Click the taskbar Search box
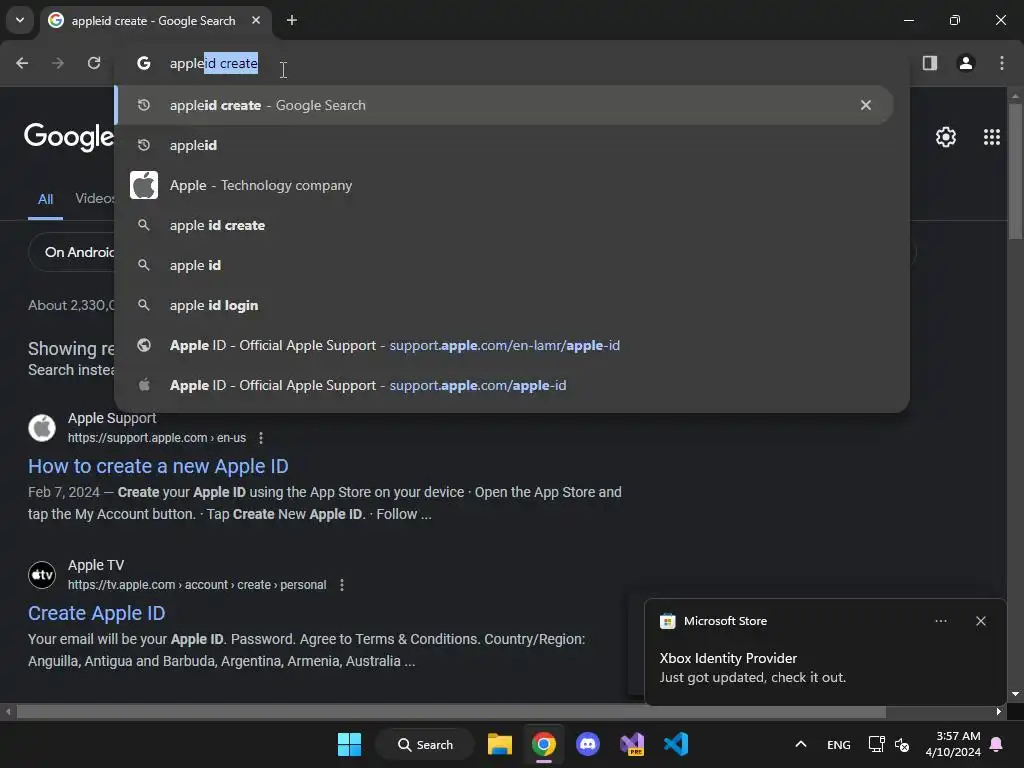The width and height of the screenshot is (1024, 768). pyautogui.click(x=425, y=744)
